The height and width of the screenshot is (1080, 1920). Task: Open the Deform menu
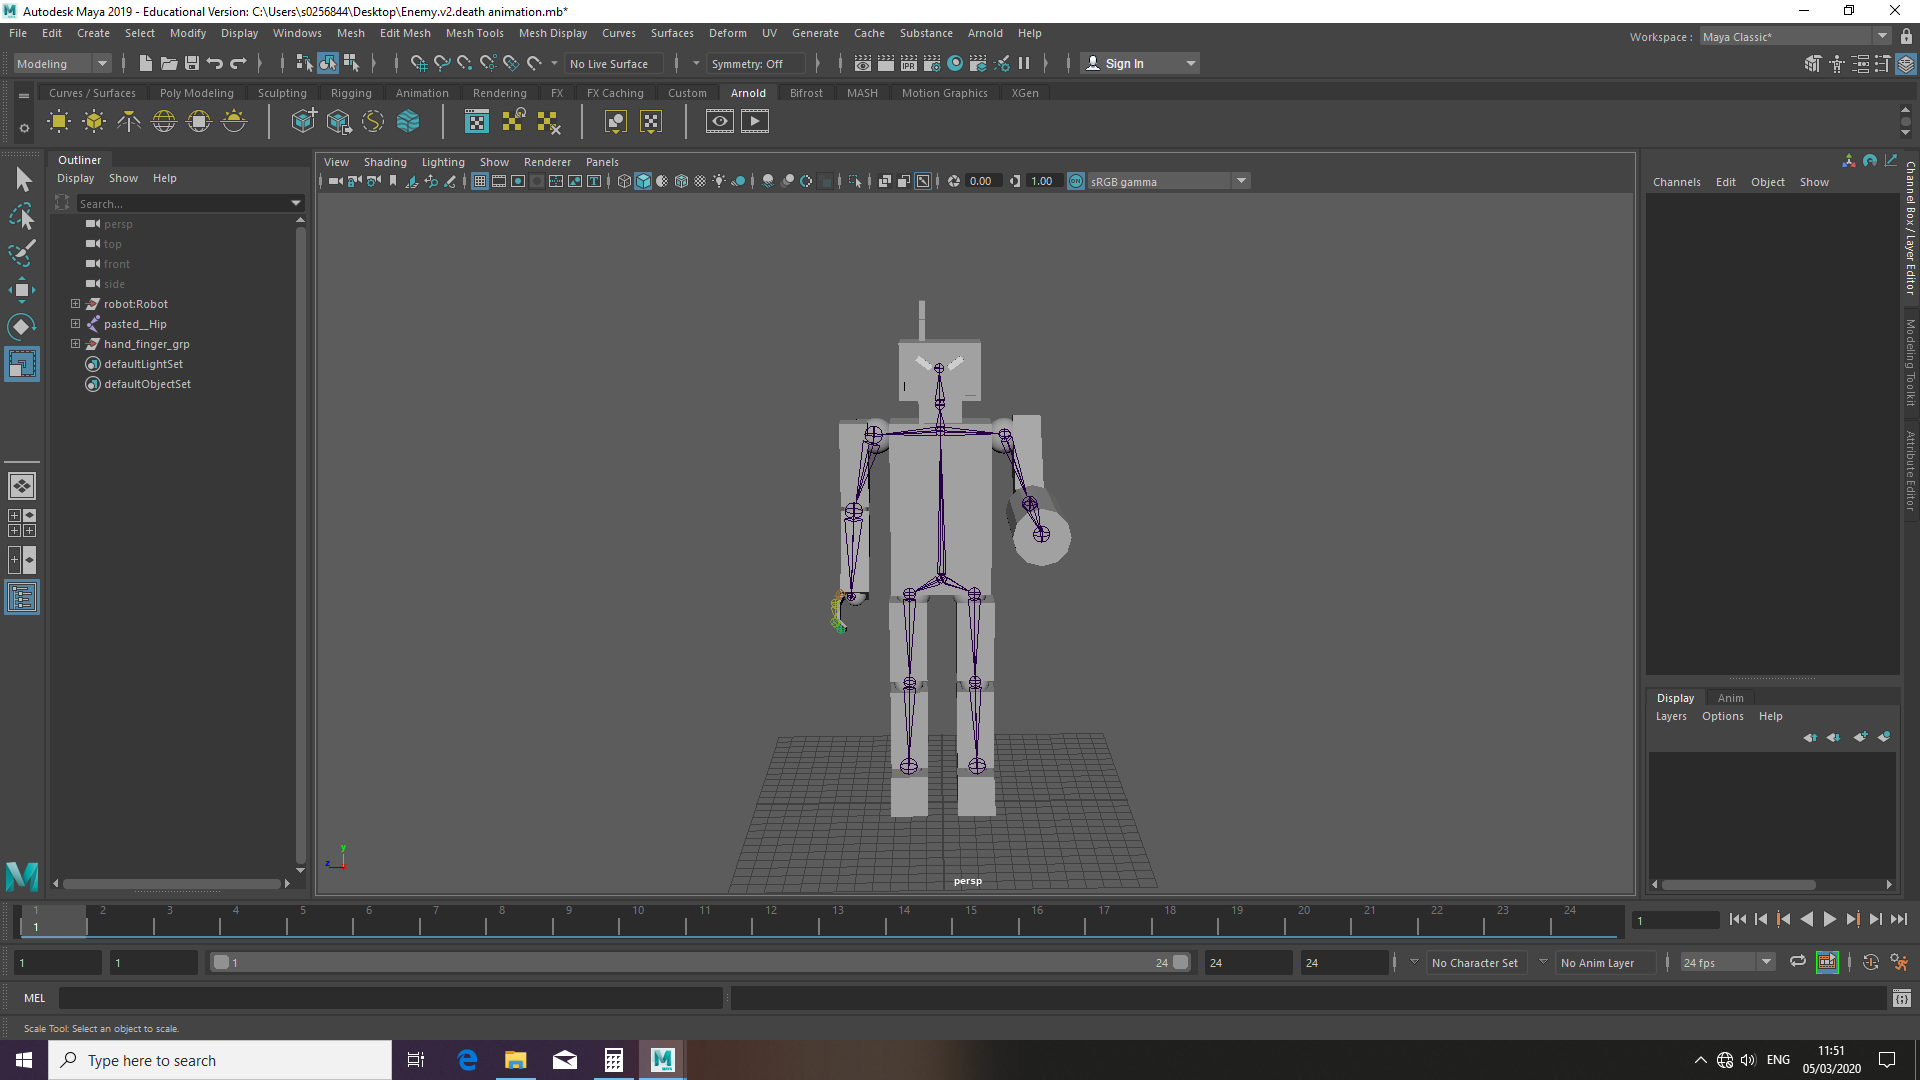click(727, 33)
